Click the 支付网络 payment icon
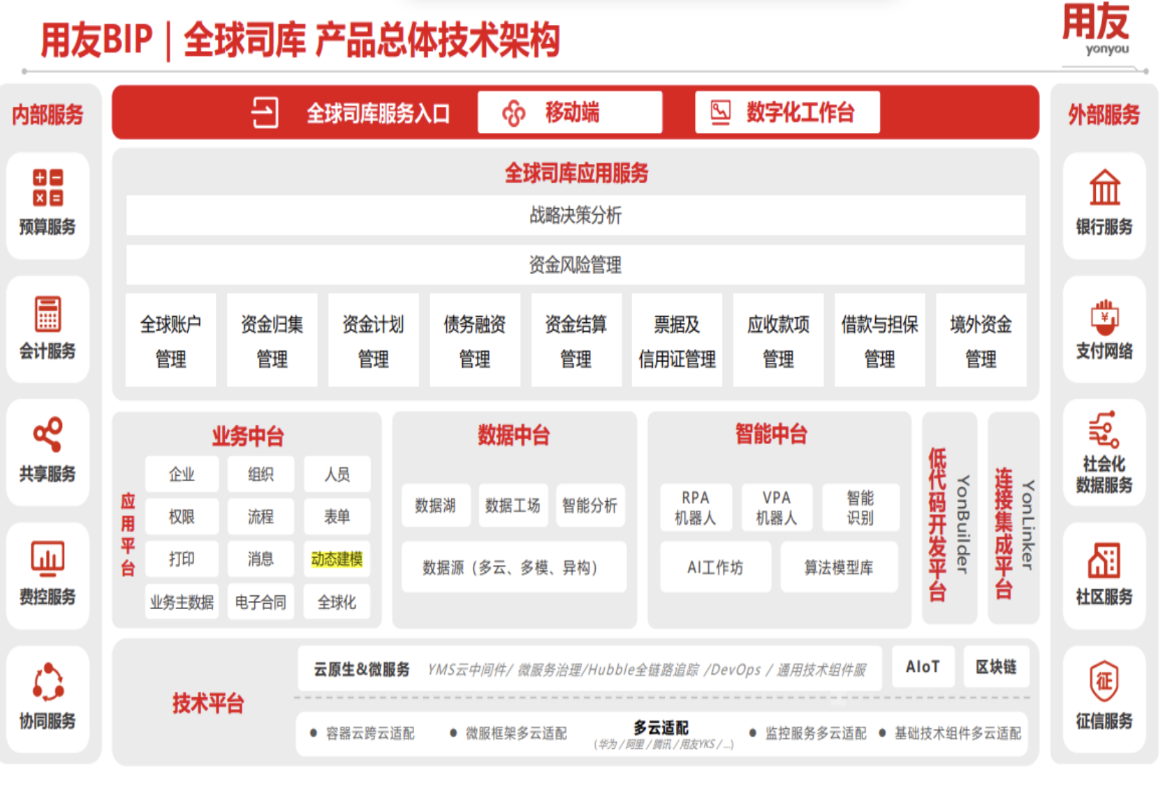Viewport: 1166px width, 786px height. 1104,317
